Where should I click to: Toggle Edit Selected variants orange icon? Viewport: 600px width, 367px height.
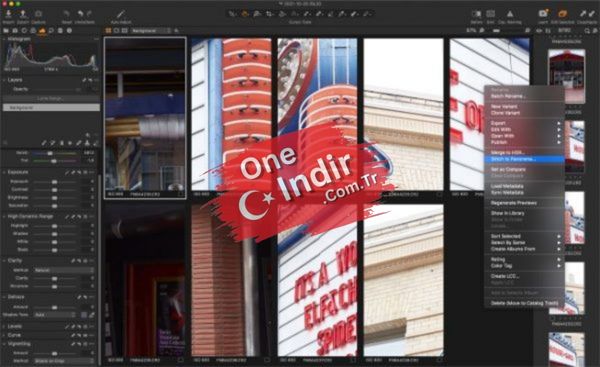[562, 14]
